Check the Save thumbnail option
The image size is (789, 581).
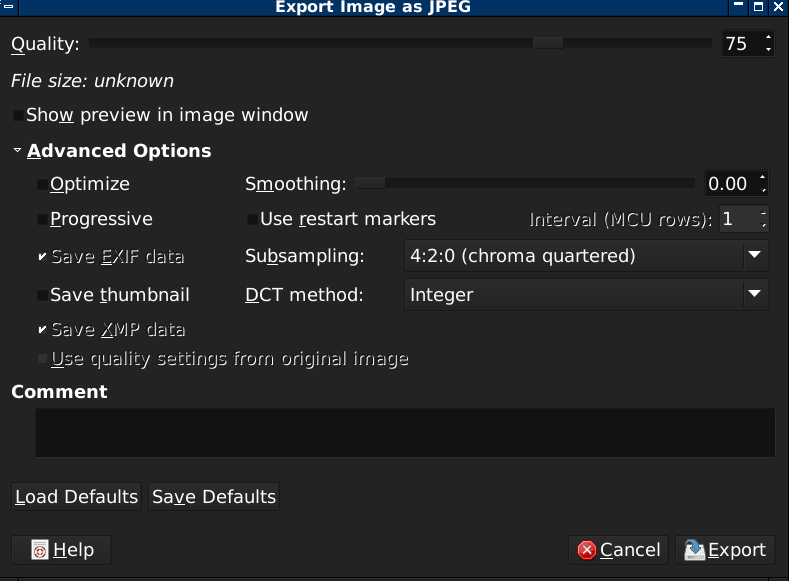43,295
